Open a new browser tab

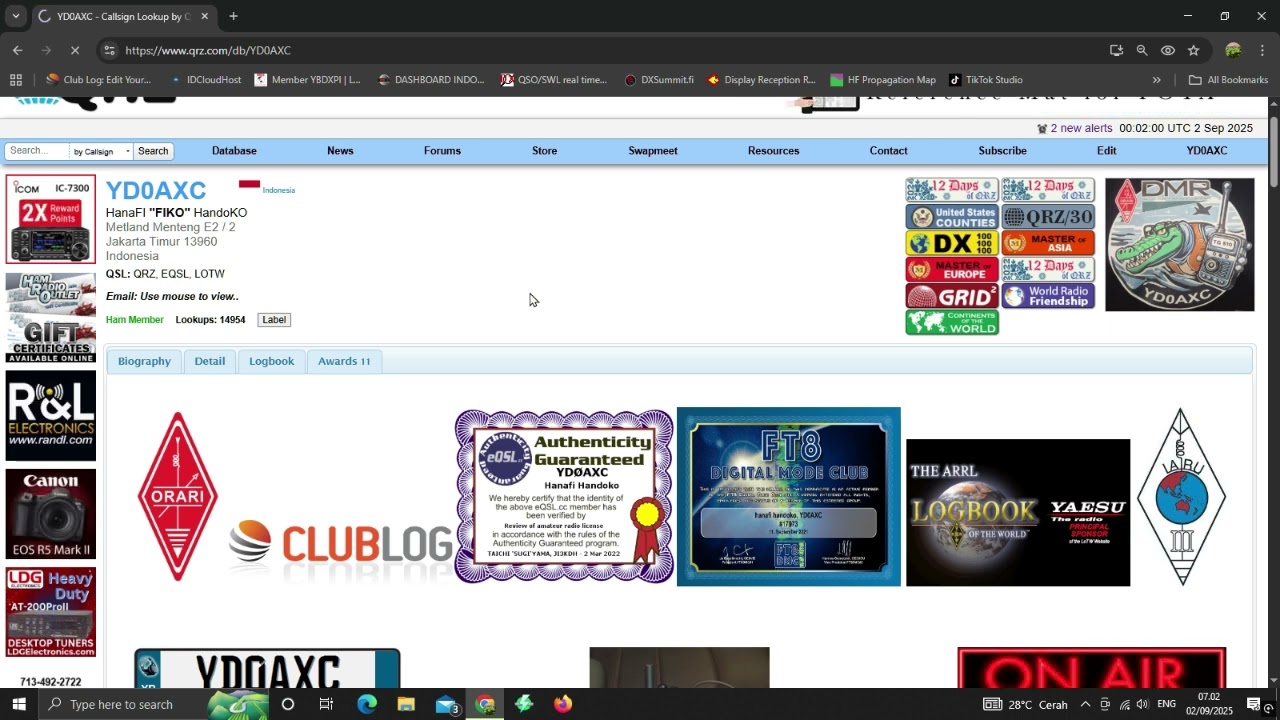point(233,16)
